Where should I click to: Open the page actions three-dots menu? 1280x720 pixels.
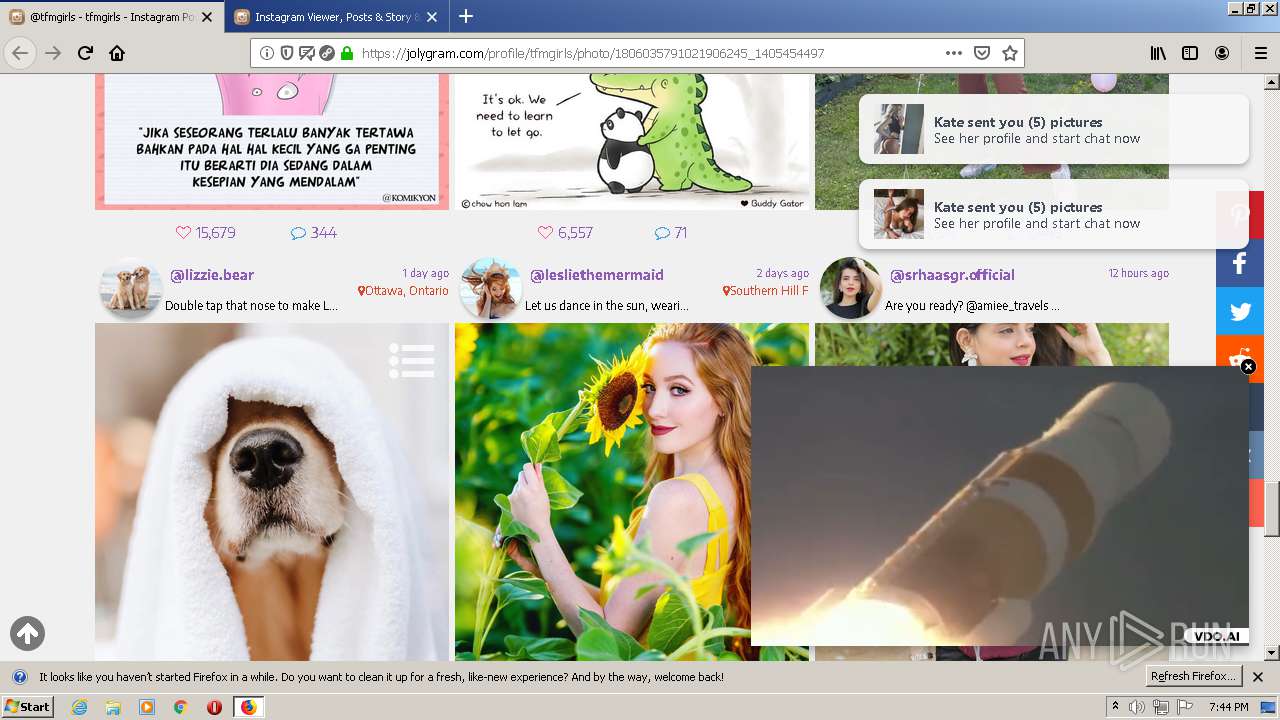(953, 53)
